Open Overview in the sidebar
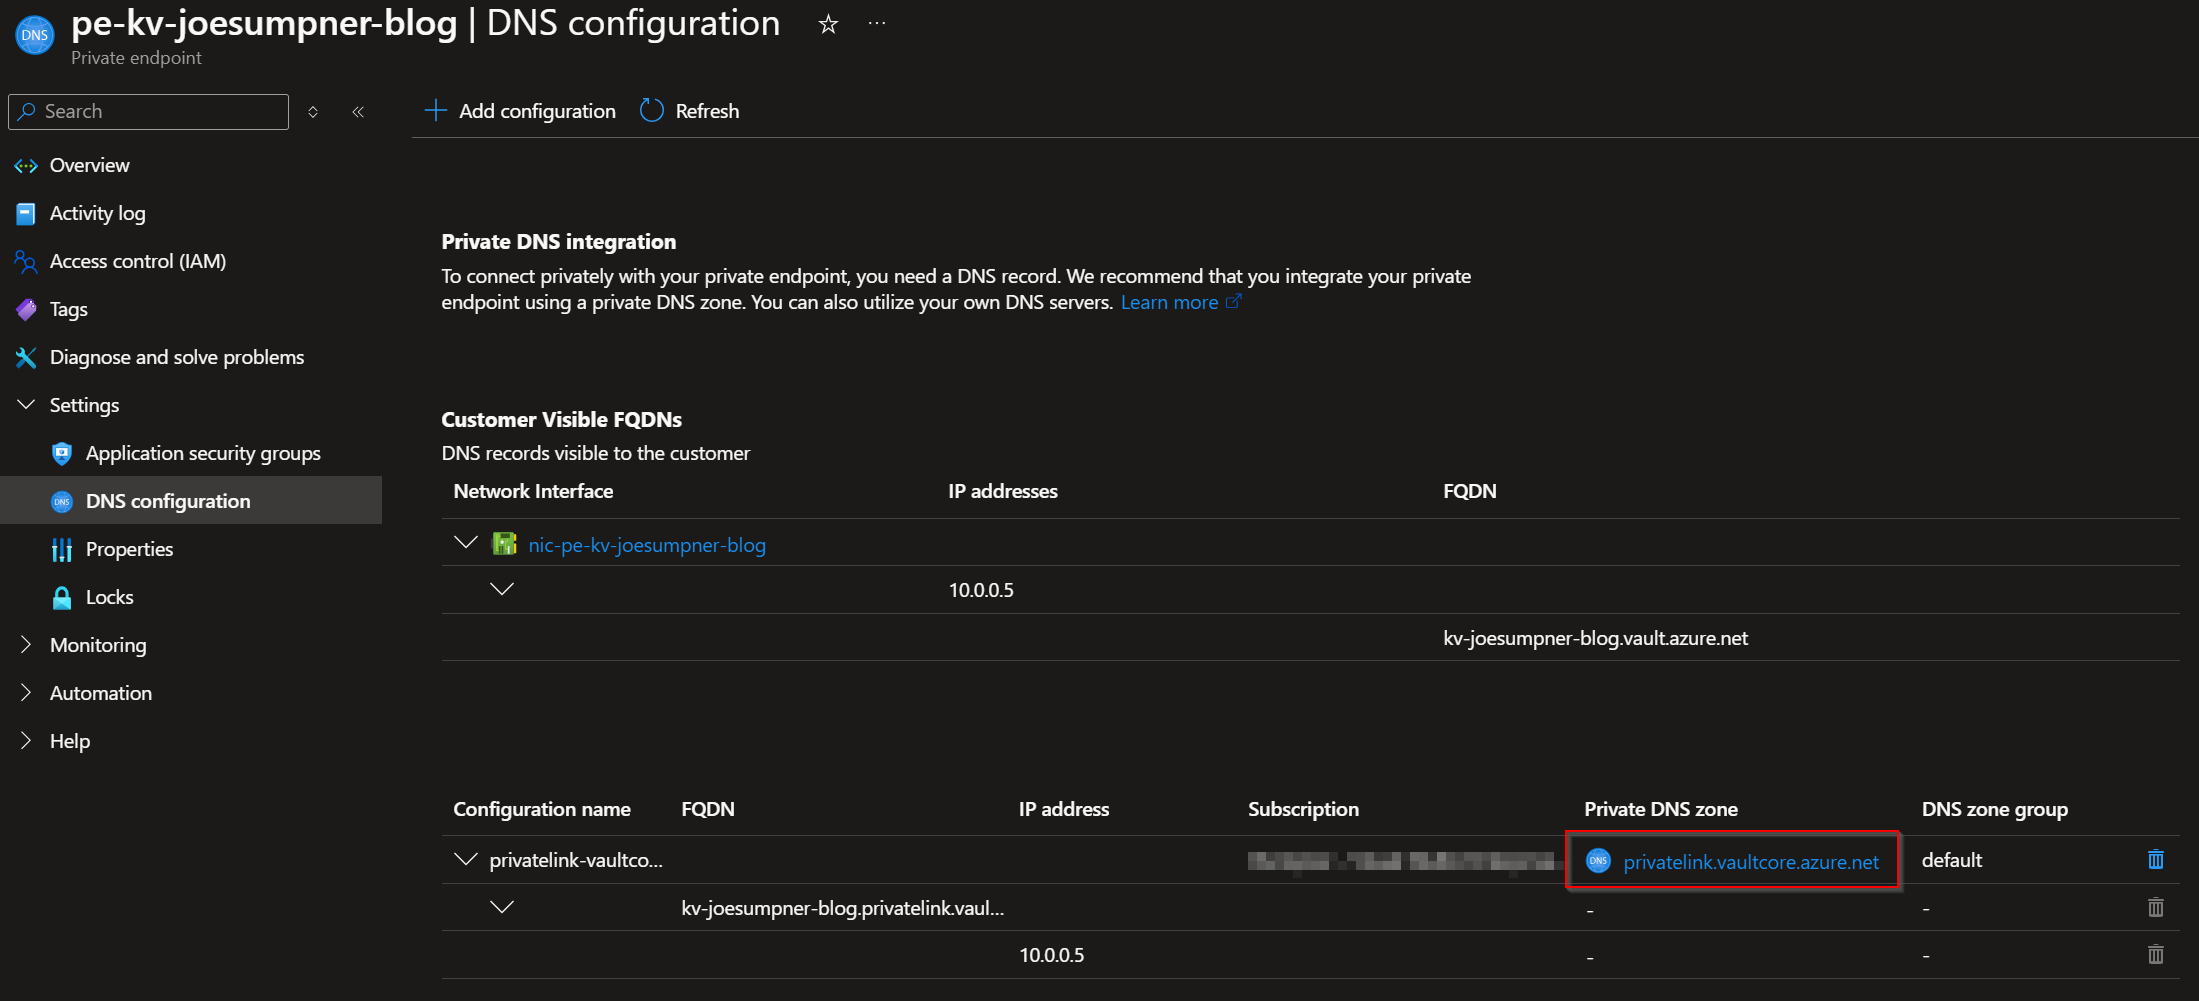This screenshot has width=2199, height=1001. pos(90,166)
